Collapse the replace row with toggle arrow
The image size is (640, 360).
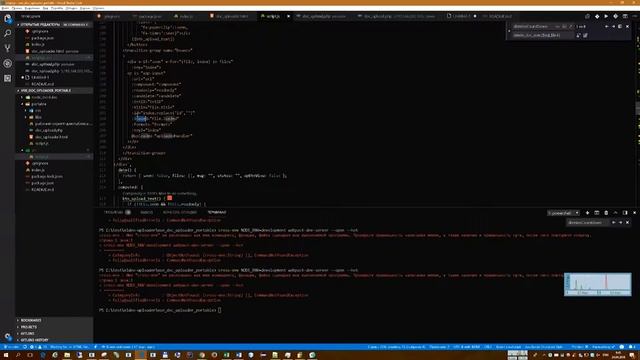[509, 31]
